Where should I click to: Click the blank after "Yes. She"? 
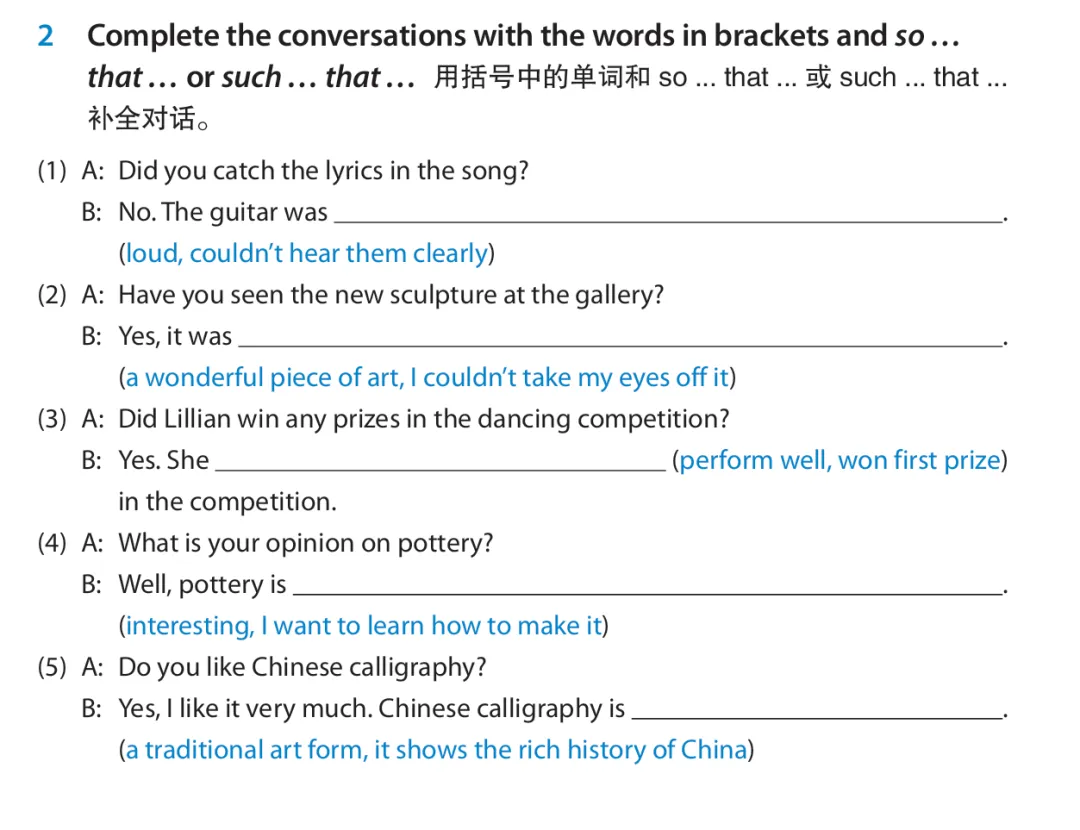[x=441, y=462]
